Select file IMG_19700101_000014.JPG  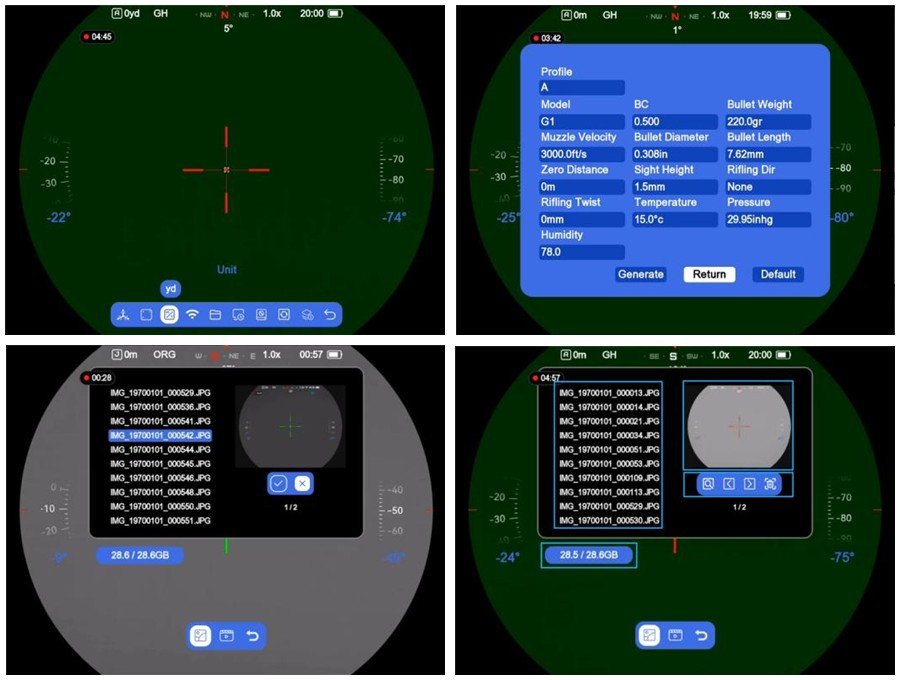609,407
